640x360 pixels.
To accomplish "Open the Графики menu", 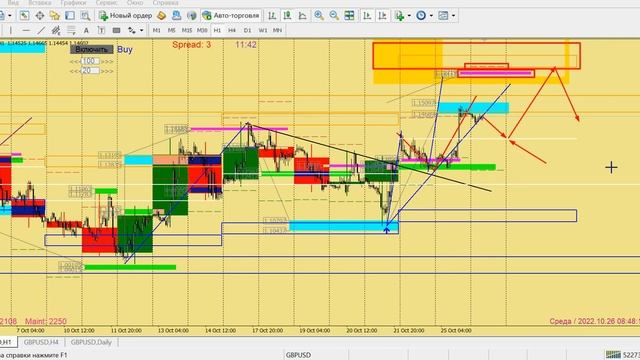I will [73, 2].
